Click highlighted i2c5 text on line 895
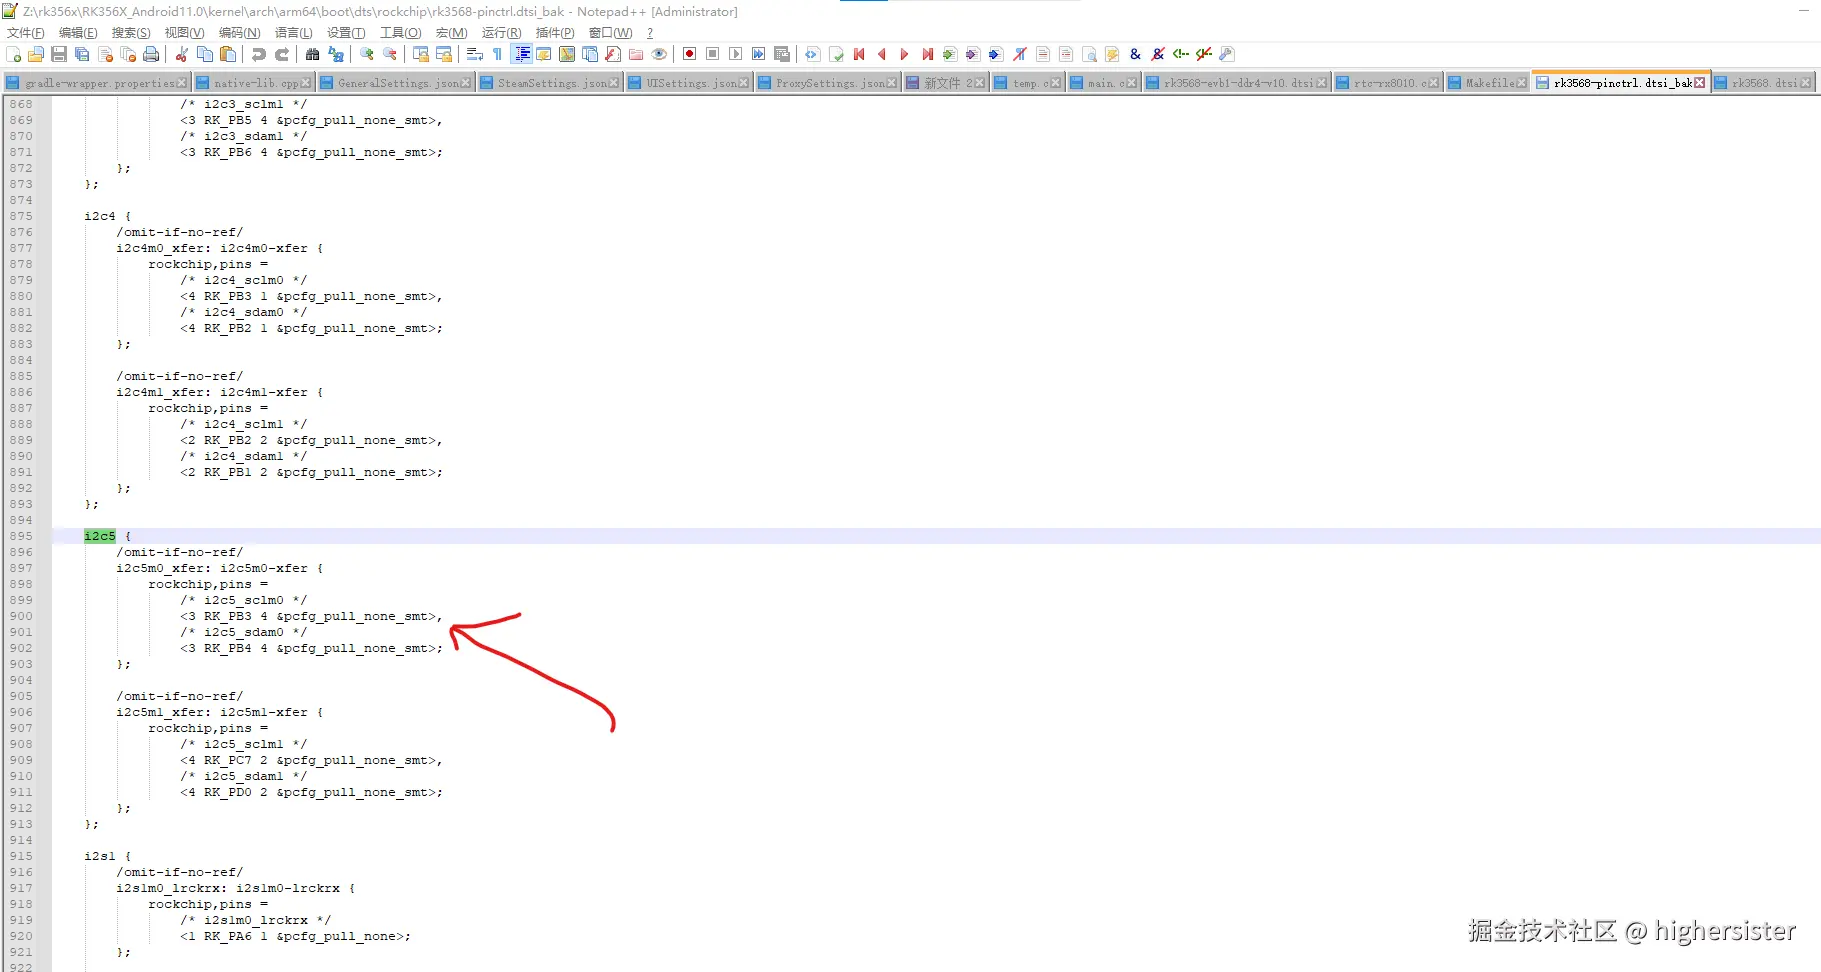Viewport: 1821px width, 972px height. (x=100, y=536)
